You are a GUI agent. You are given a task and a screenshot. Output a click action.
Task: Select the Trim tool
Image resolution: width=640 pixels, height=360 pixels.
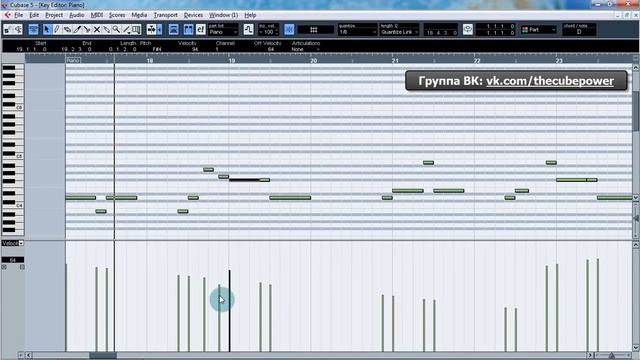coord(77,29)
